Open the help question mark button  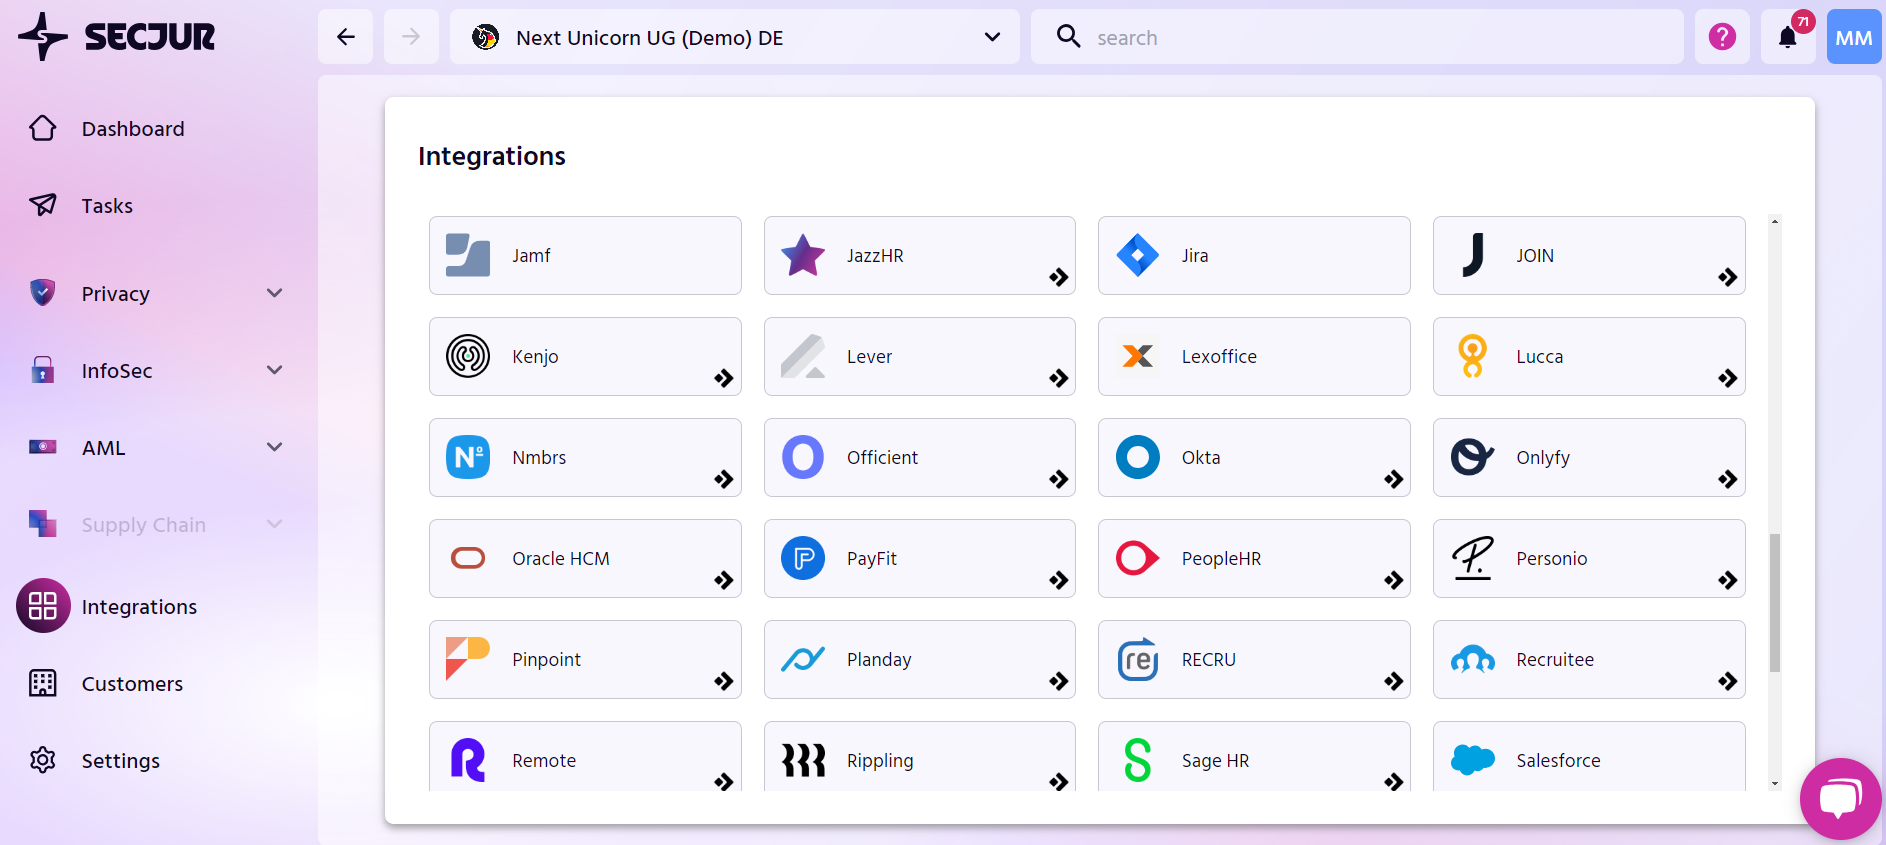click(1722, 37)
